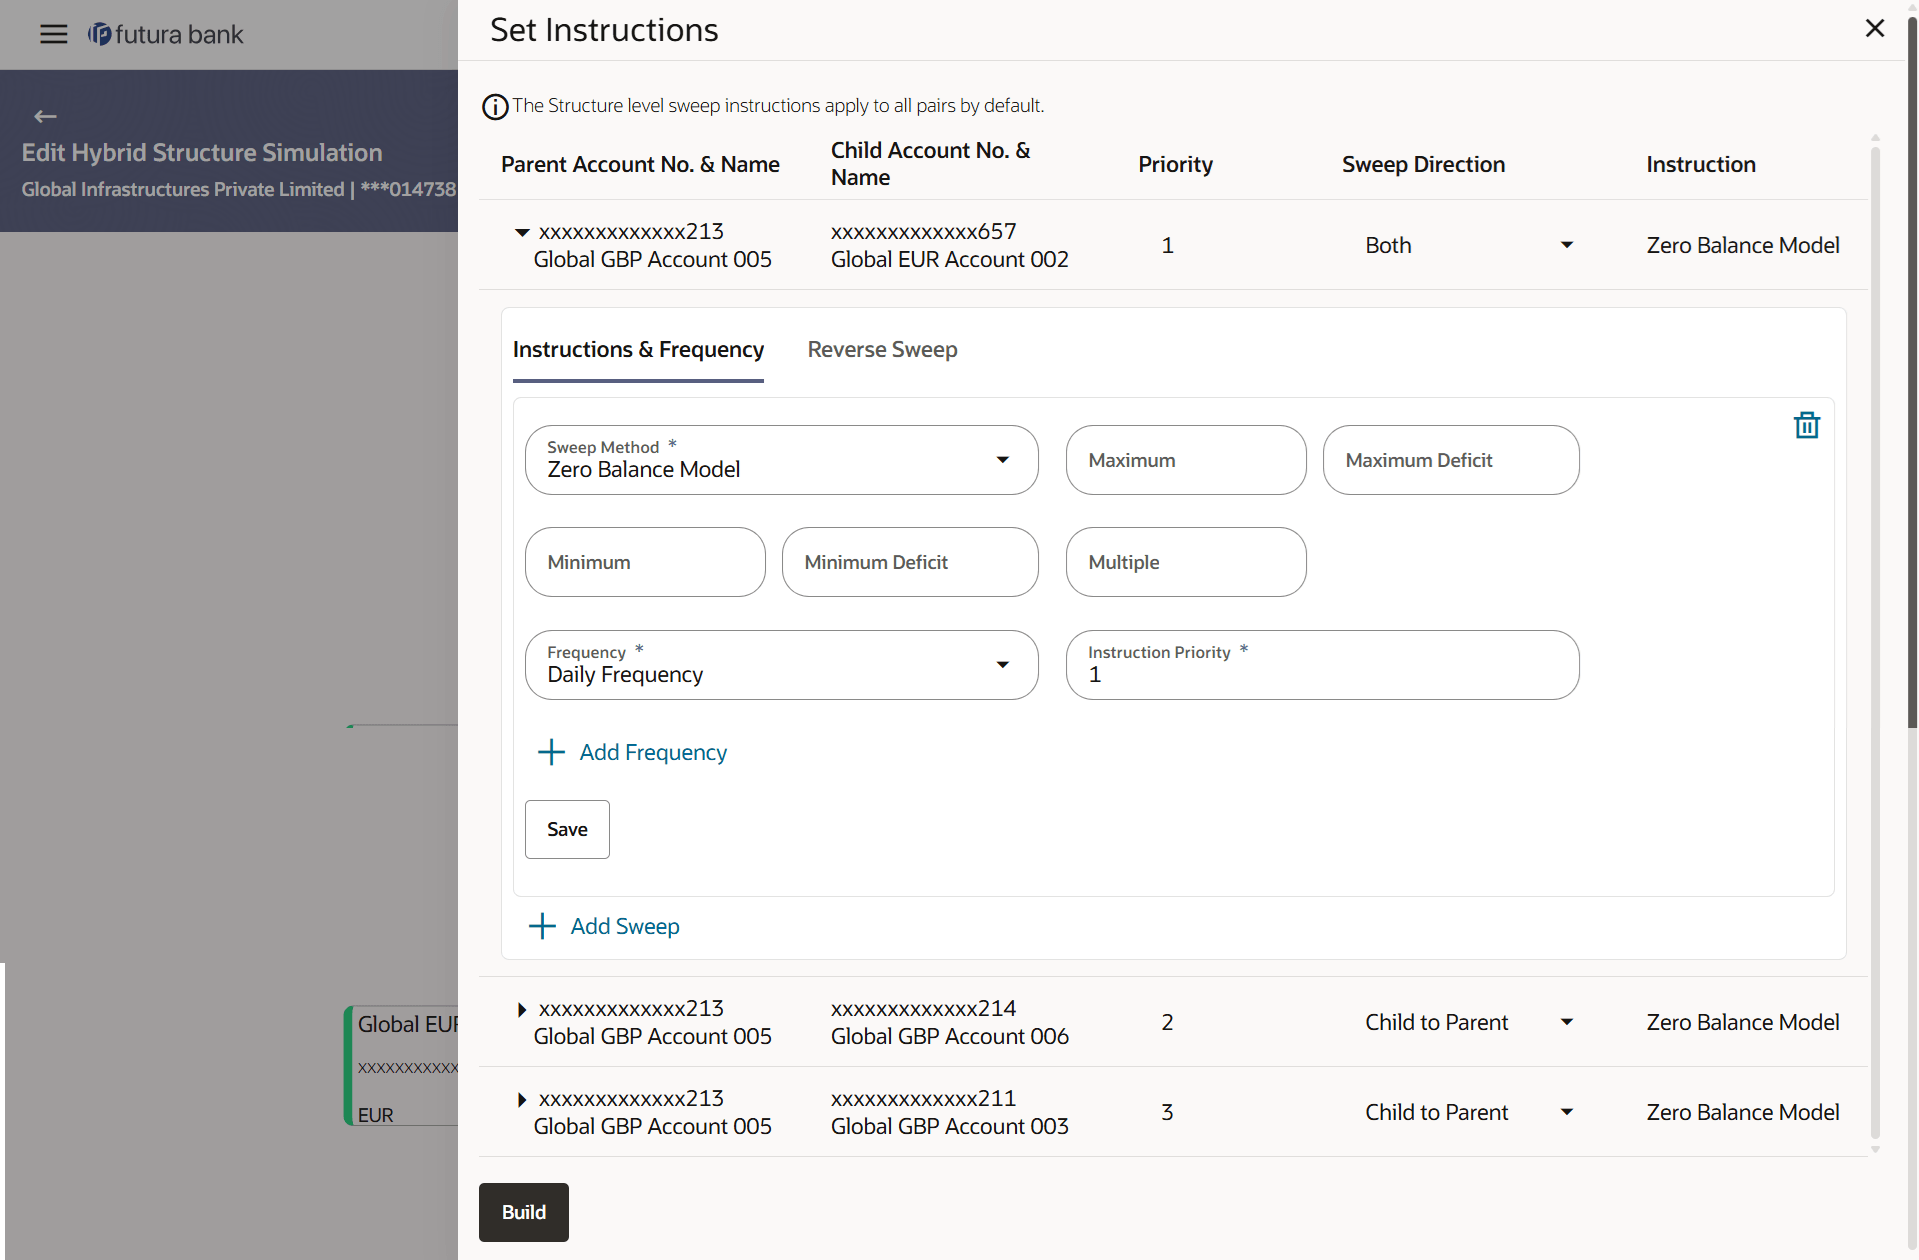Collapse the Global EUR Account 002 row
The width and height of the screenshot is (1919, 1260).
coord(521,233)
